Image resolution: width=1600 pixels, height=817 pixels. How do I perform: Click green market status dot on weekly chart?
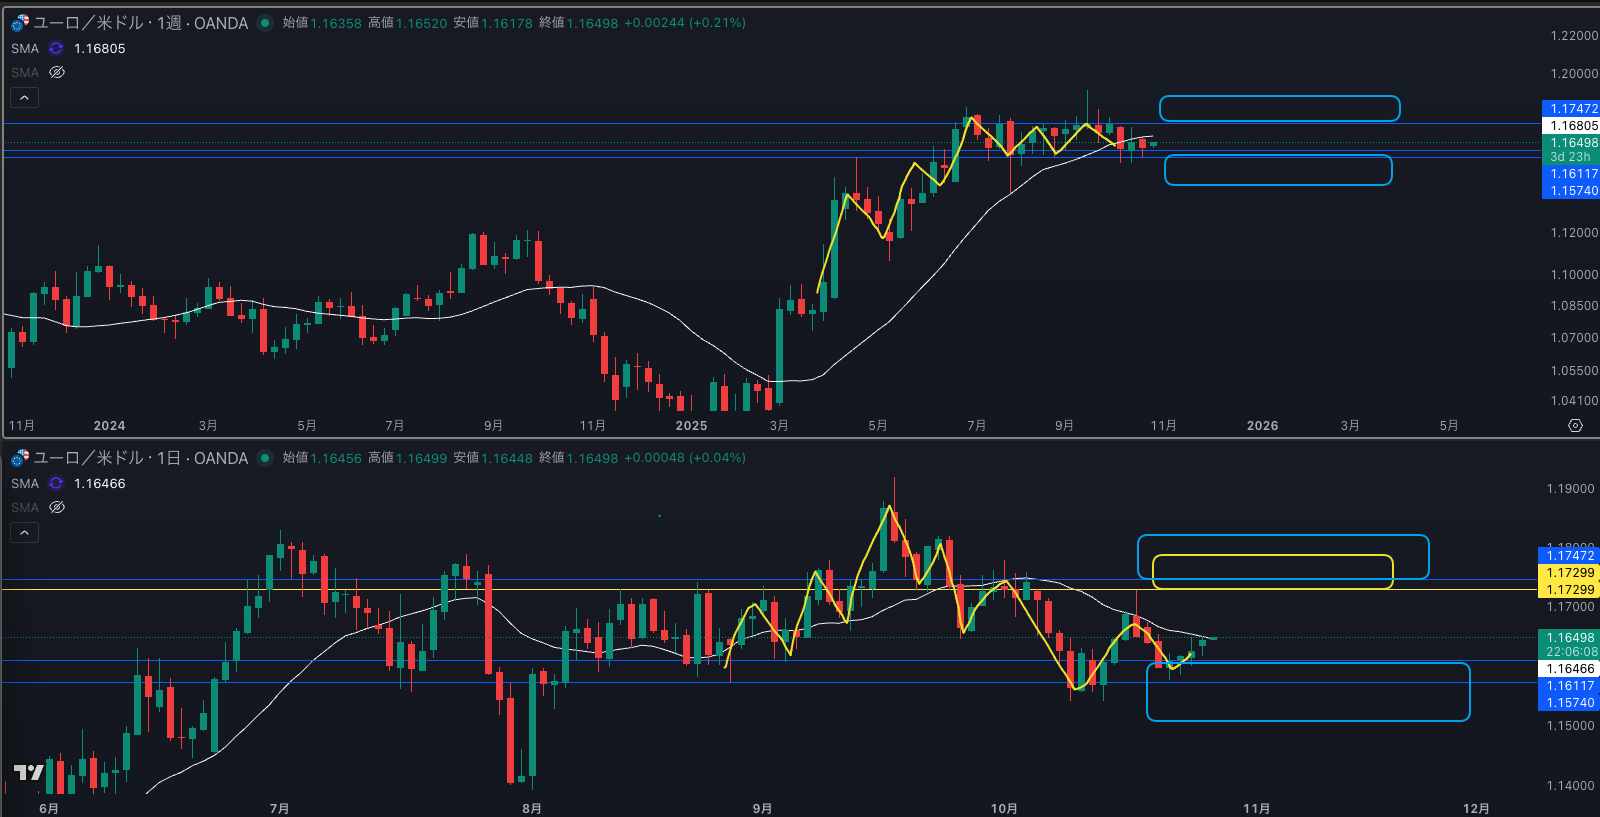click(x=265, y=23)
